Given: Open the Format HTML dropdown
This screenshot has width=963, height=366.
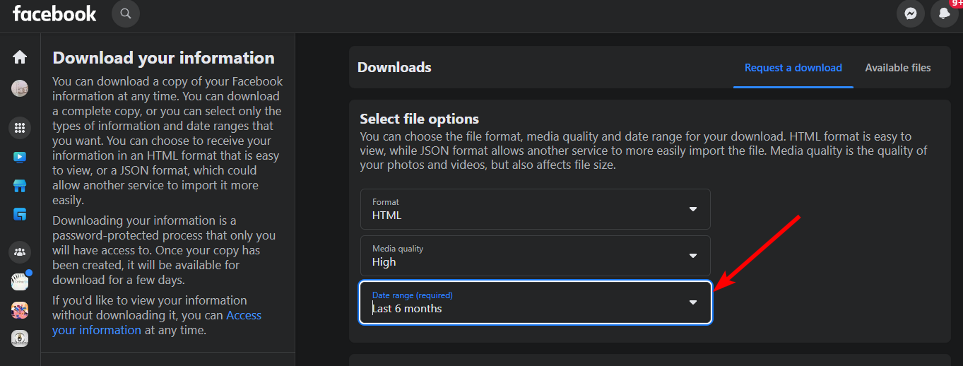Looking at the screenshot, I should click(x=535, y=209).
